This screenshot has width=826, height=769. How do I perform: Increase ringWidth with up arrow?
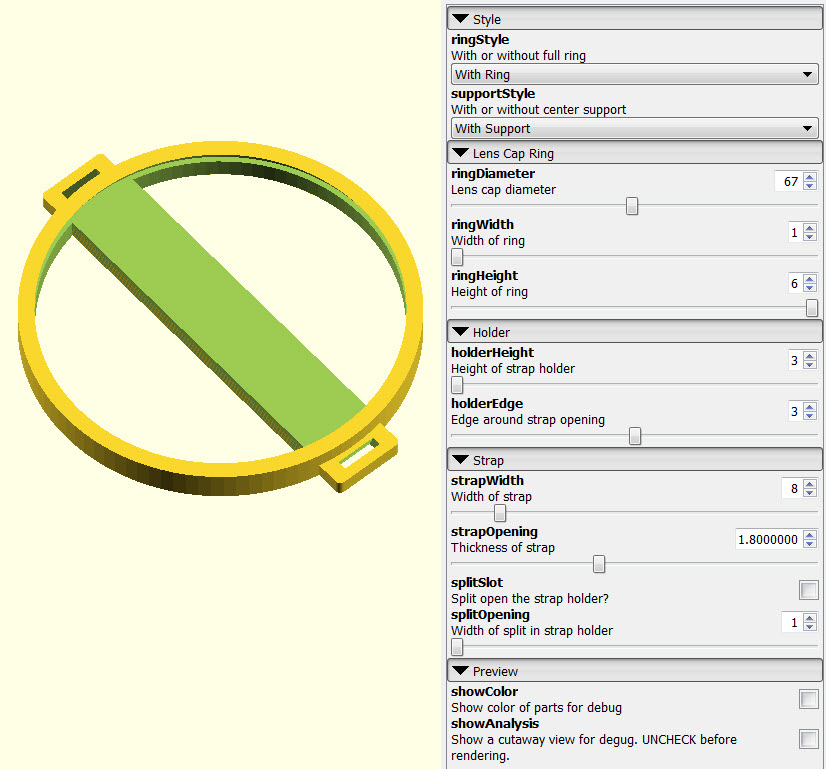coord(810,228)
